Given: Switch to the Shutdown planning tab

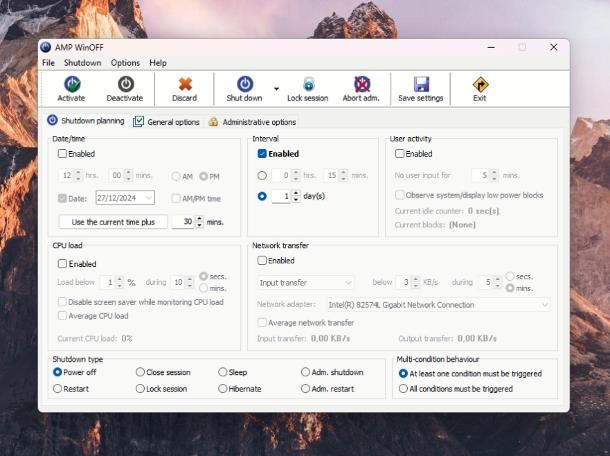Looking at the screenshot, I should pos(86,121).
